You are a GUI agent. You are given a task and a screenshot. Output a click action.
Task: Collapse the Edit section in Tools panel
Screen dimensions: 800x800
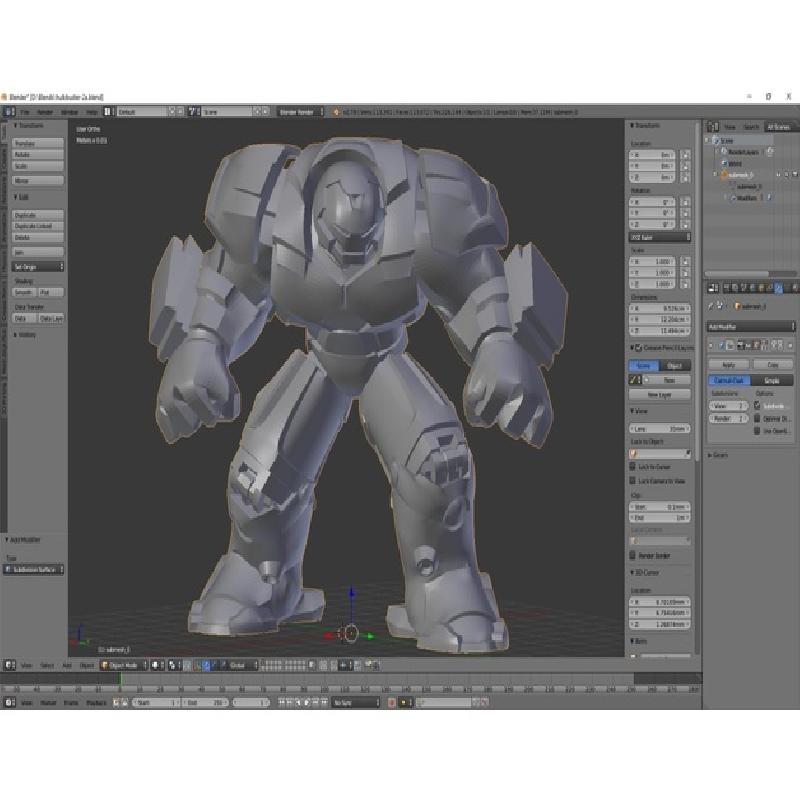(21, 197)
